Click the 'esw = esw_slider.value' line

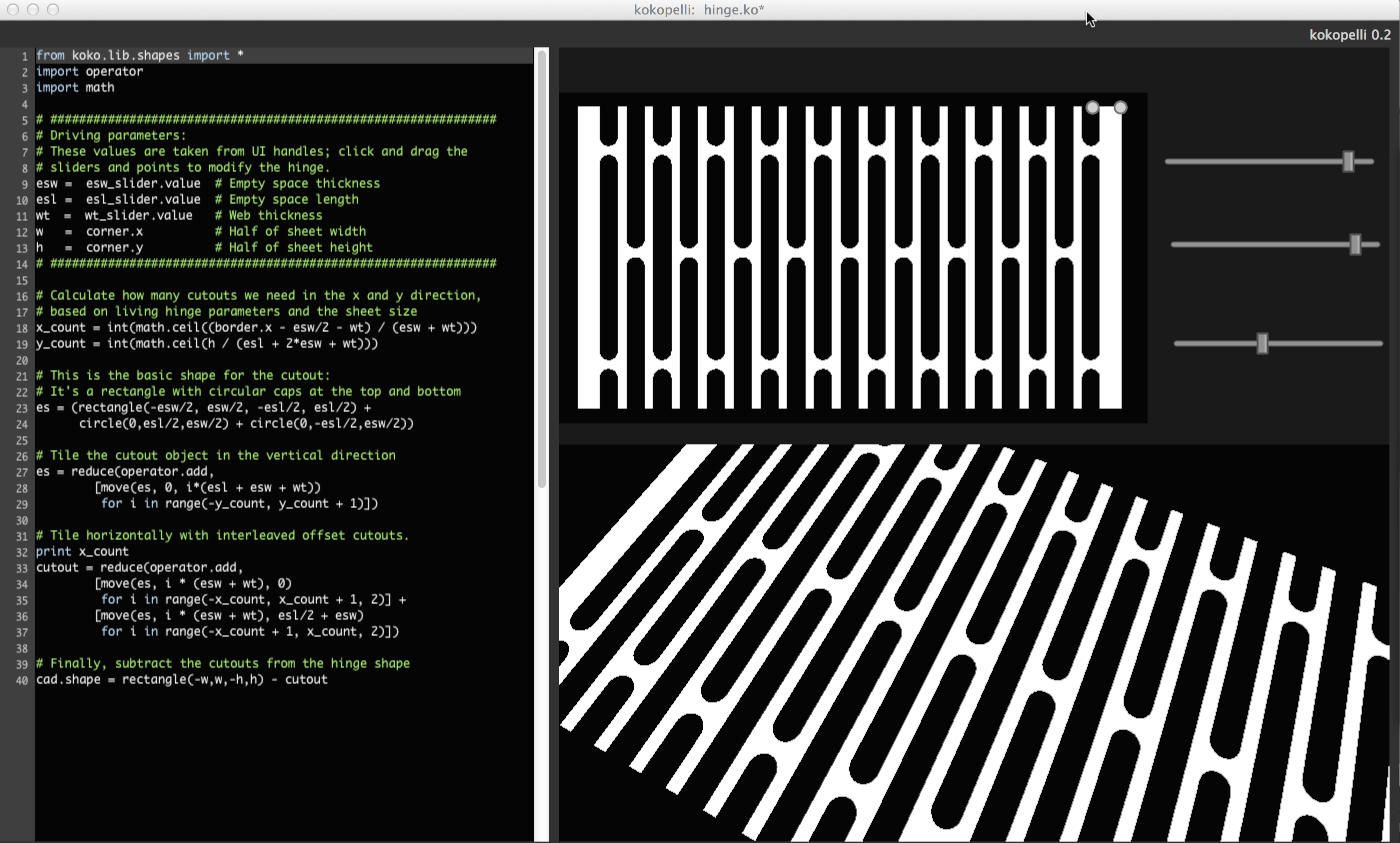[118, 183]
